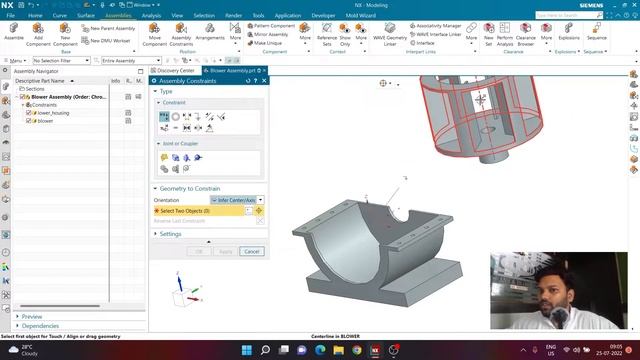Open the Menu dropdown
Screen dimensions: 640x360
point(15,60)
